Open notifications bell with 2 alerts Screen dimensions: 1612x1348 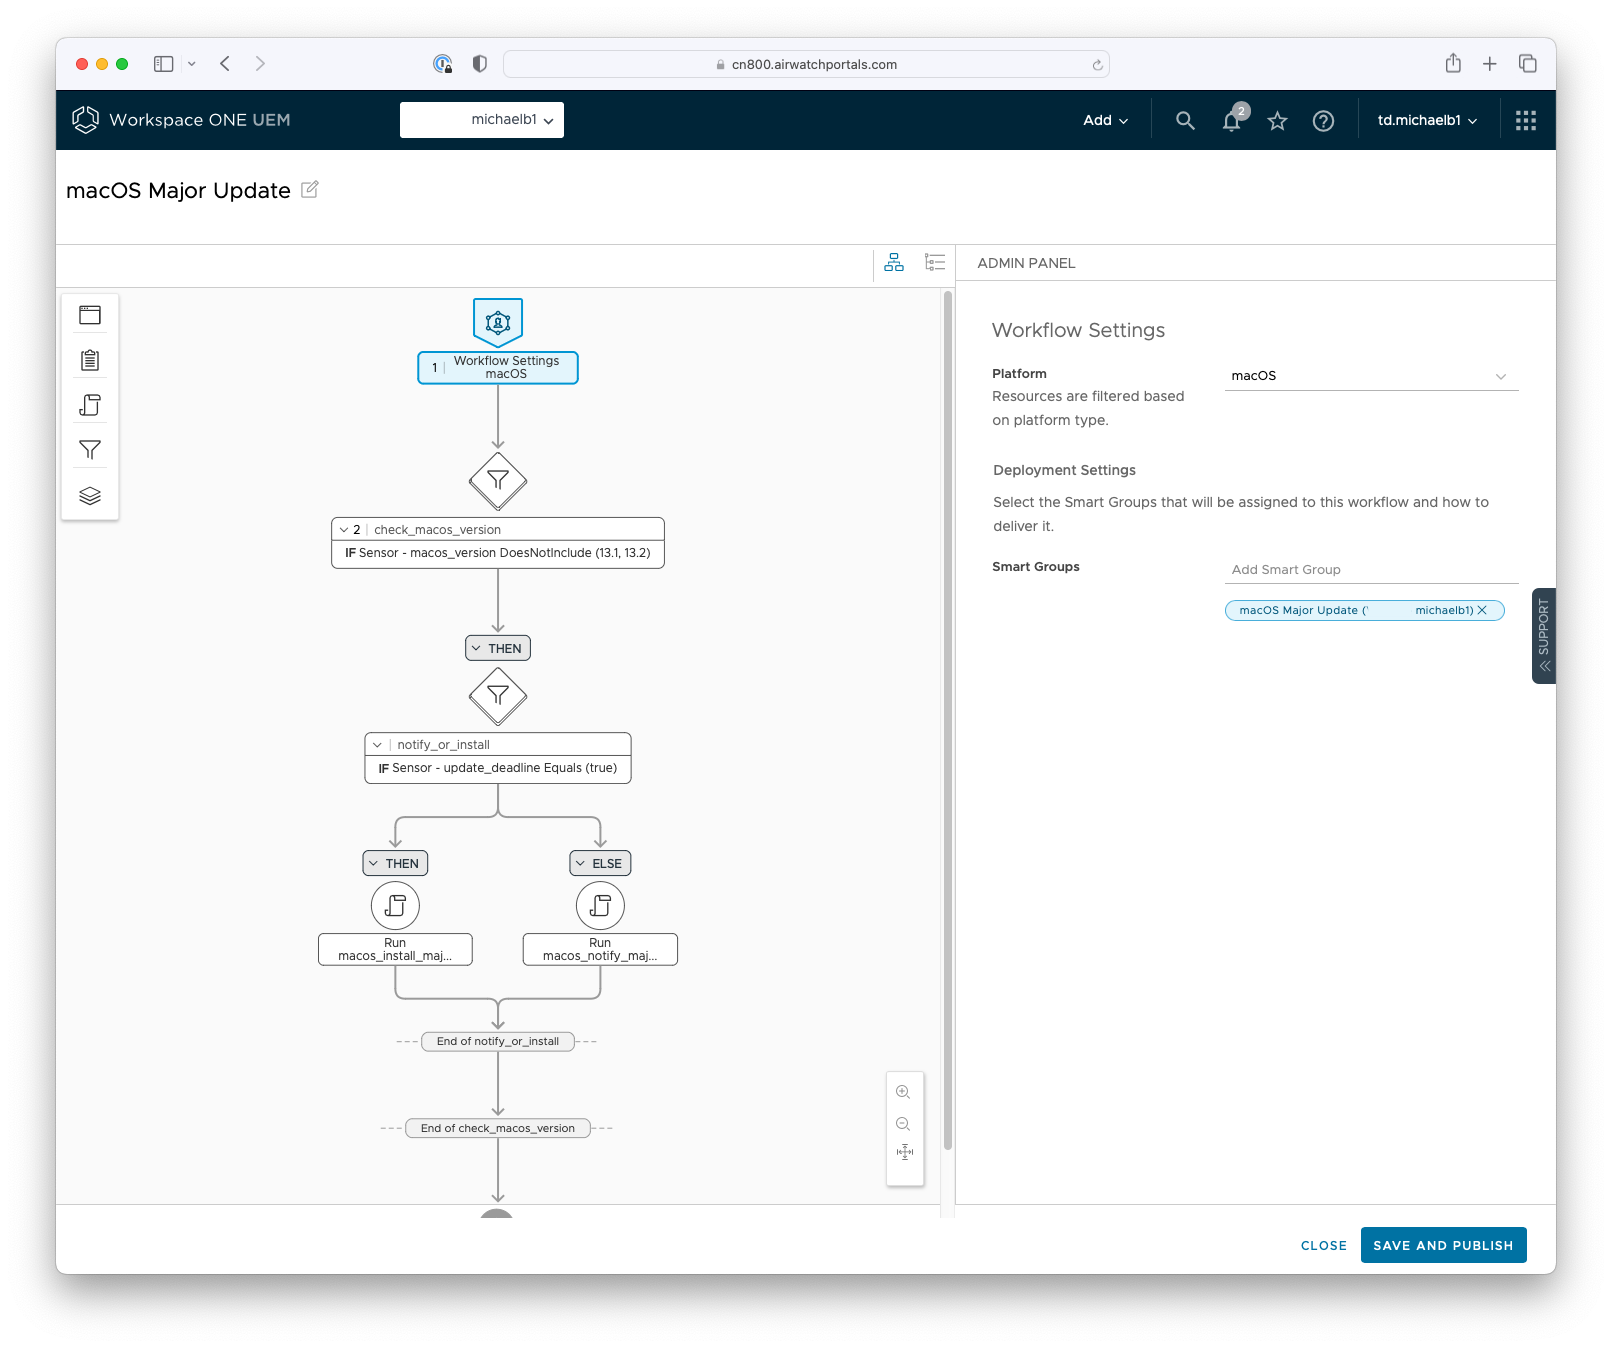point(1230,120)
